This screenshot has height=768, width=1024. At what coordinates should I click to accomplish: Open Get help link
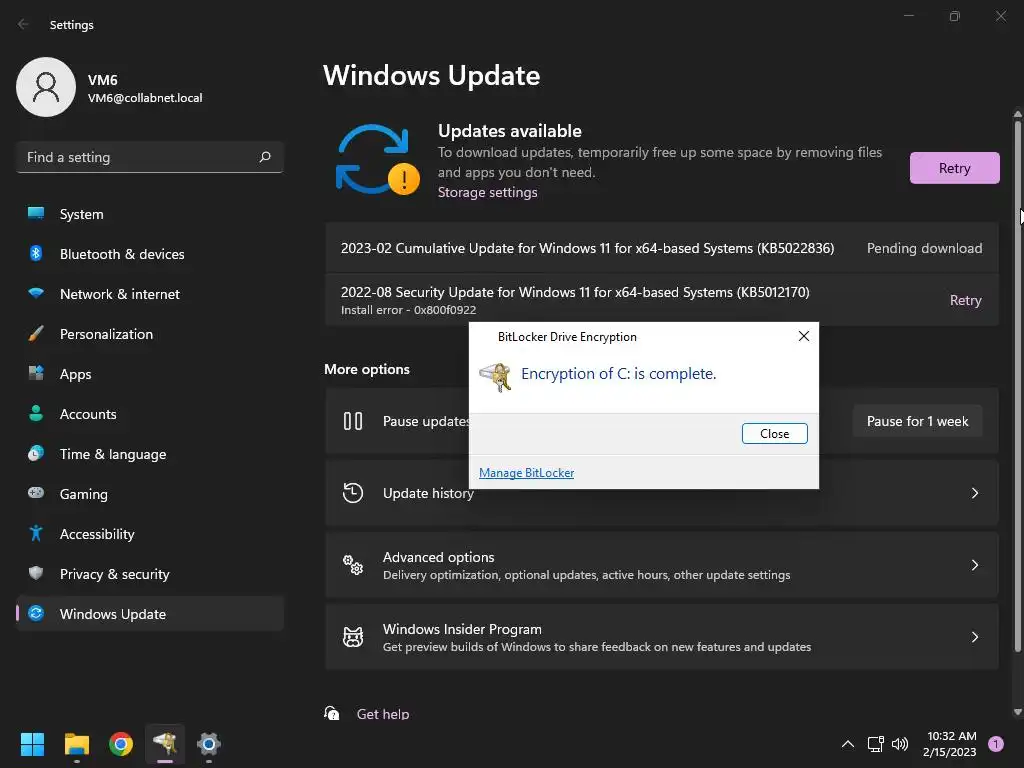tap(383, 714)
